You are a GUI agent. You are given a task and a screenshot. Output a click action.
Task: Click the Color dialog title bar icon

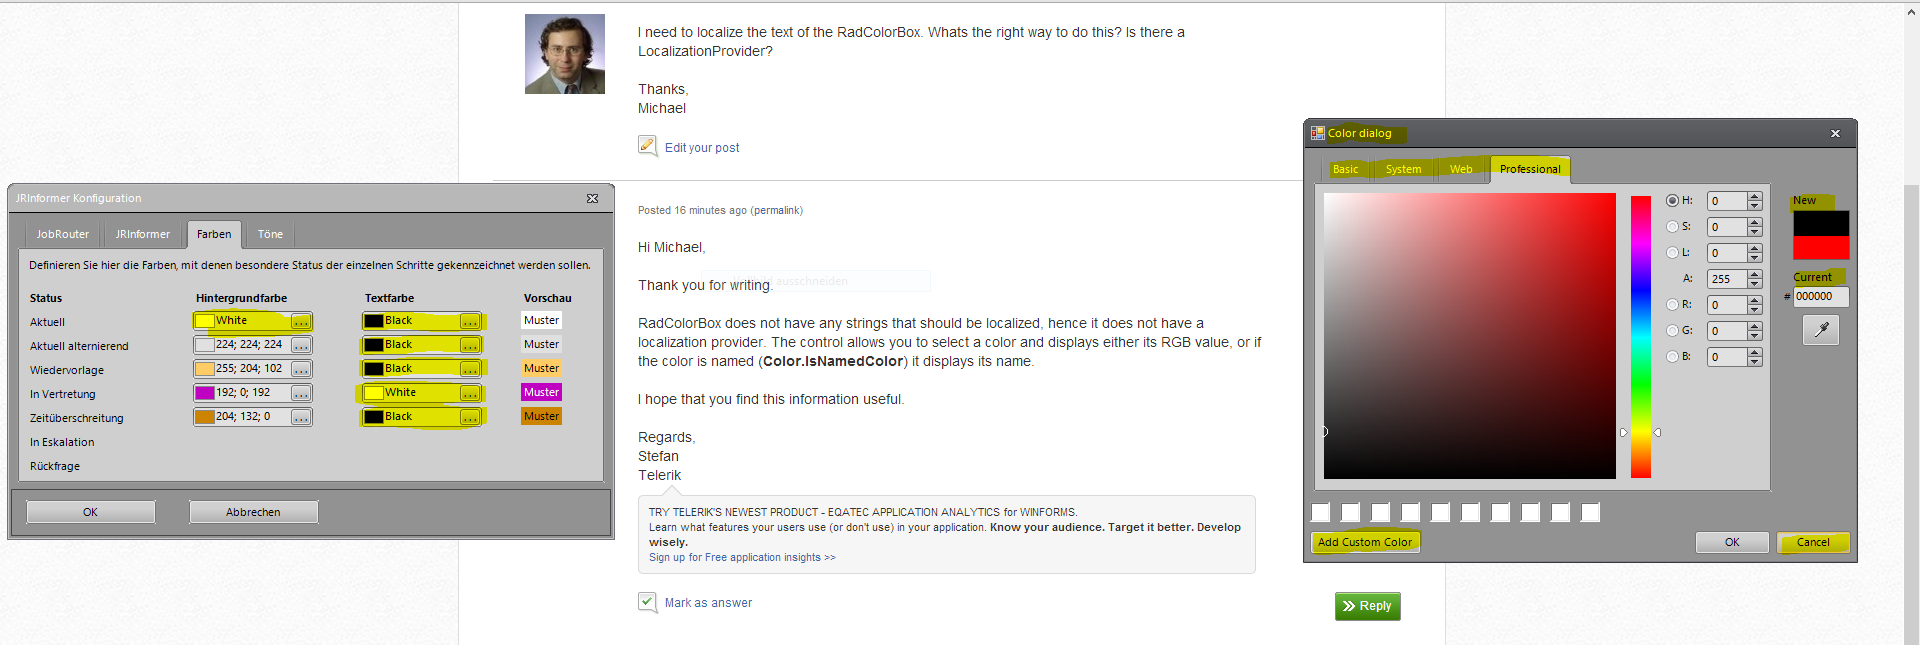(1318, 133)
